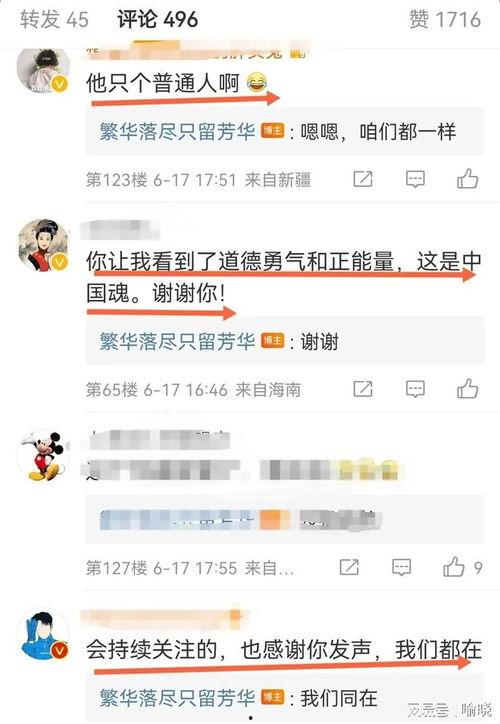Select the 评论 496 tab
This screenshot has width=500, height=724.
point(157,19)
